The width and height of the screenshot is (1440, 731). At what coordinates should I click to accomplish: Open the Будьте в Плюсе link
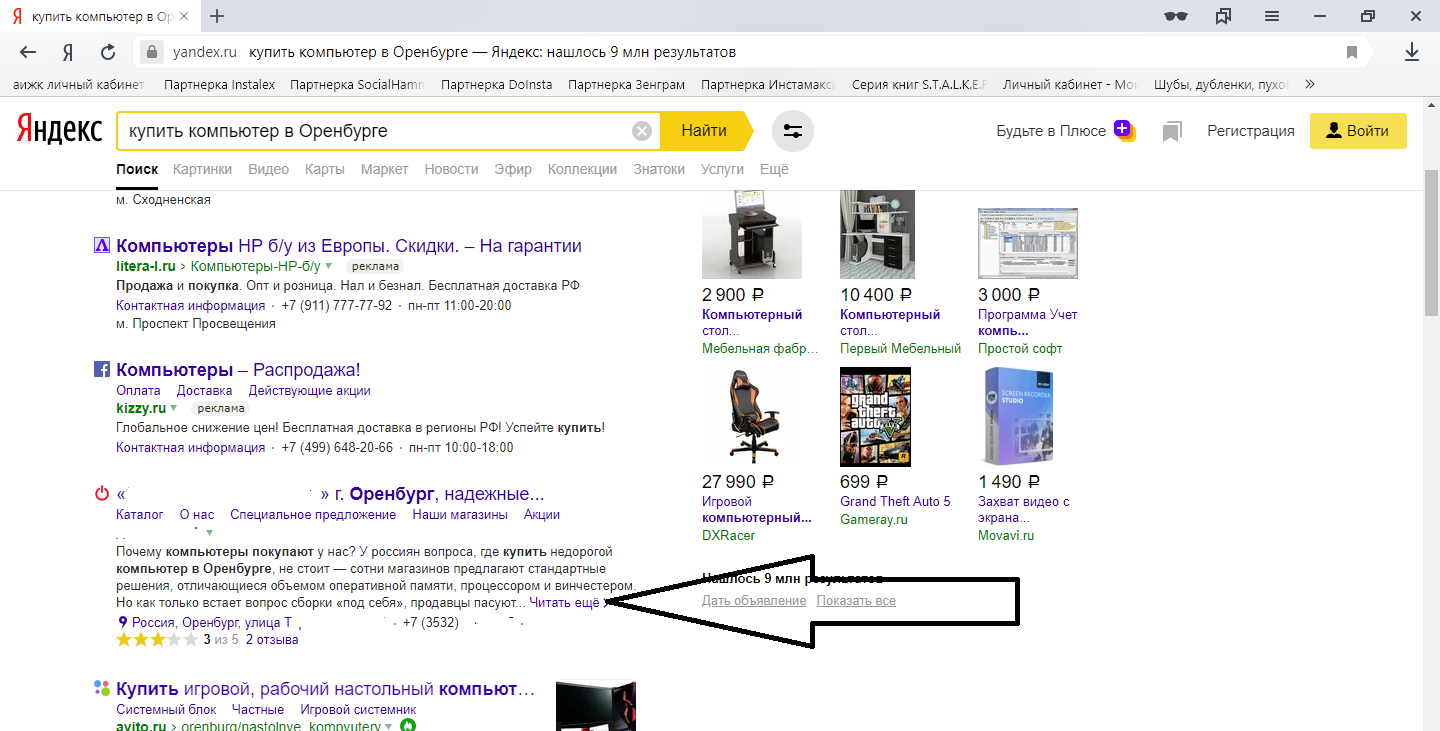(x=1051, y=131)
